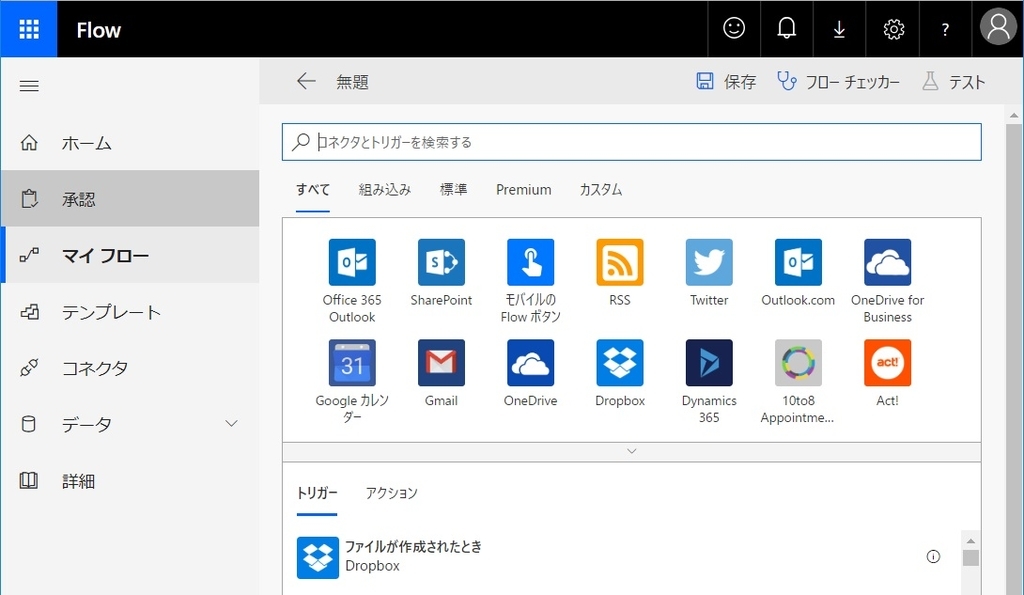Select the Office 365 Outlook connector
1024x595 pixels.
(352, 281)
